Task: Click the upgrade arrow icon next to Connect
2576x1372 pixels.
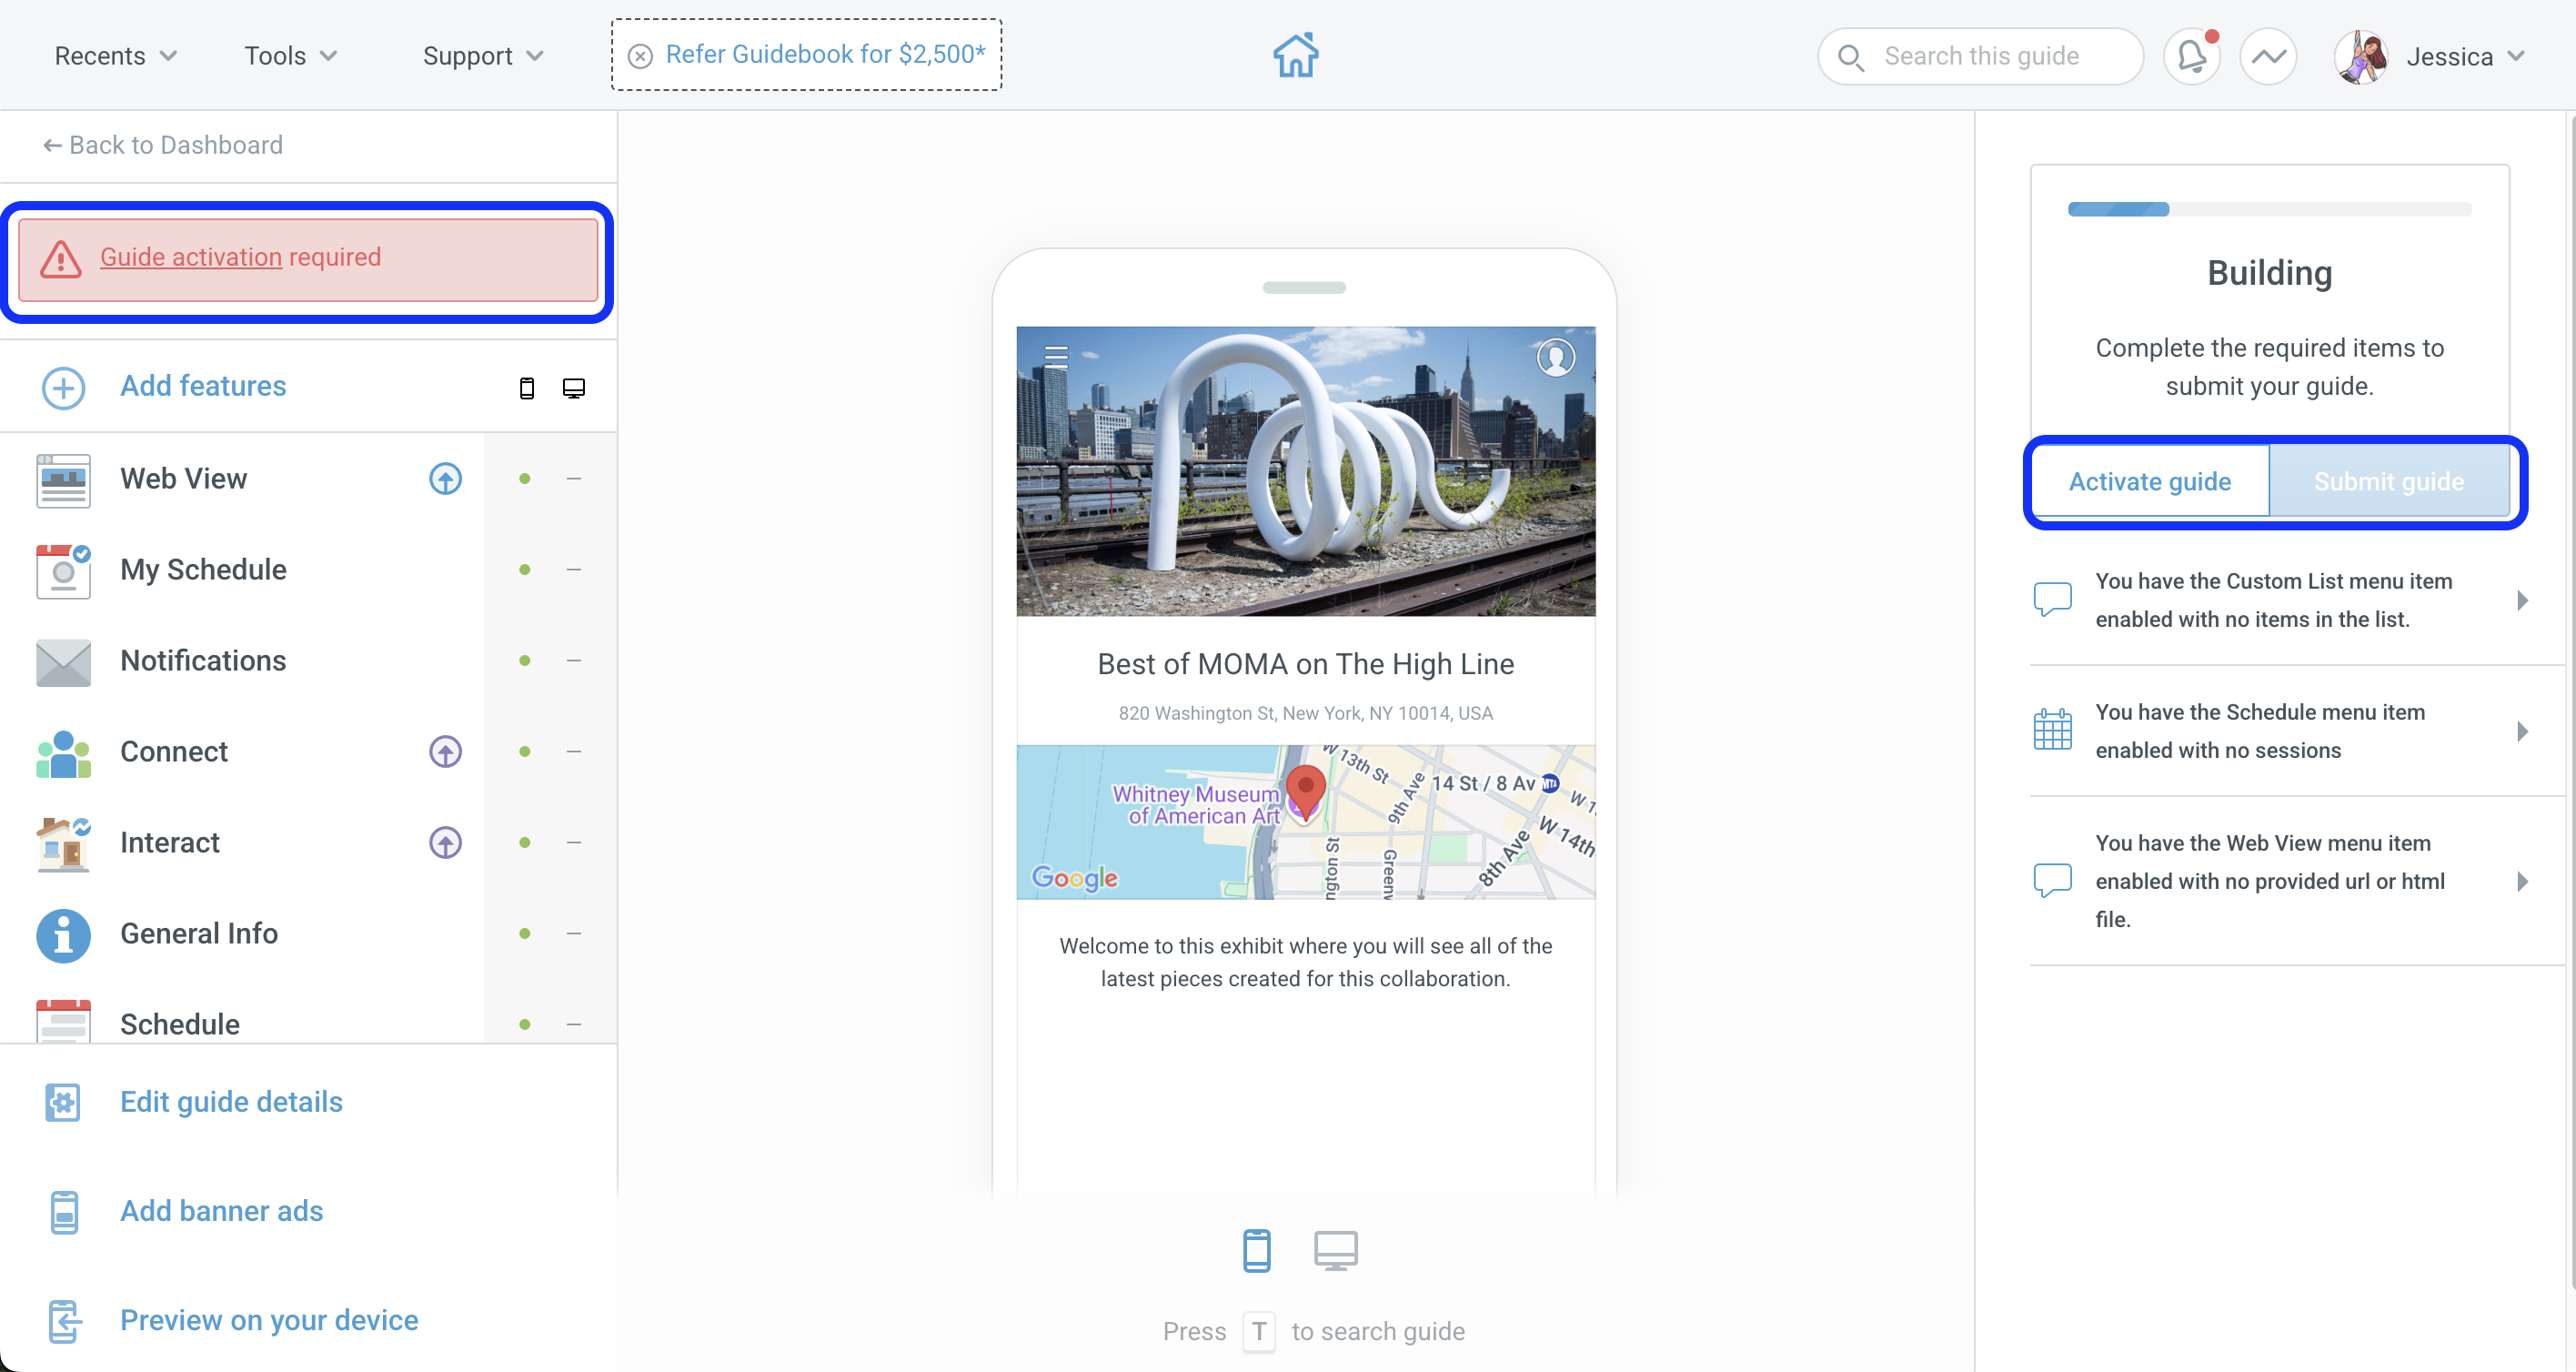Action: point(445,752)
